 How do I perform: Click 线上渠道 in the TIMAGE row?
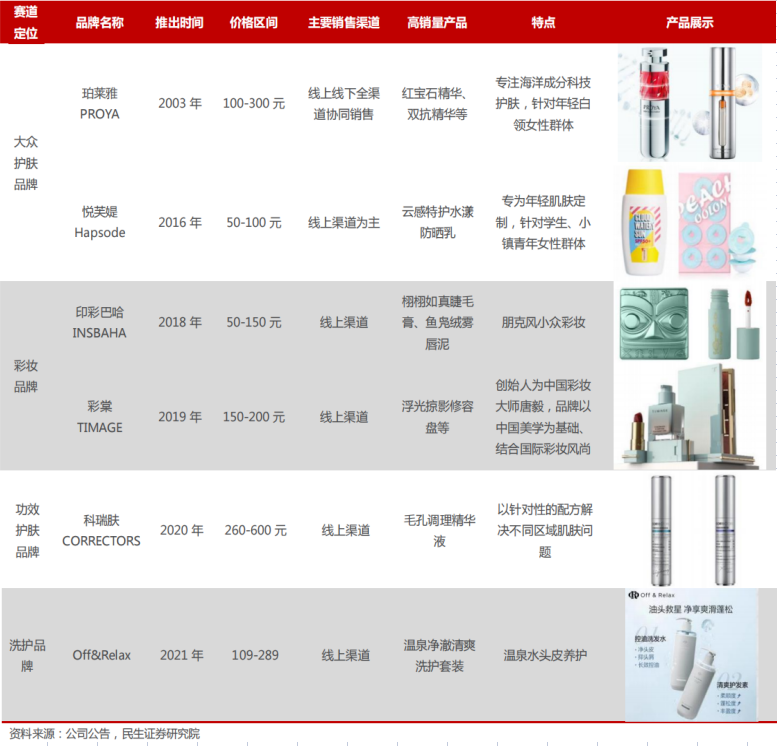(344, 417)
